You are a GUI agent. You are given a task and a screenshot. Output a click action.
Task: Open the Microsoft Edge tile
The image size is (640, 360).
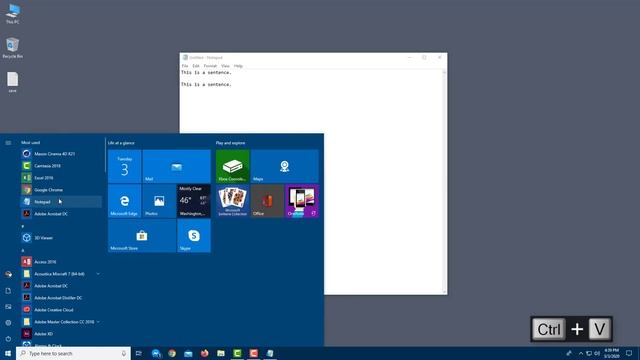tap(124, 201)
